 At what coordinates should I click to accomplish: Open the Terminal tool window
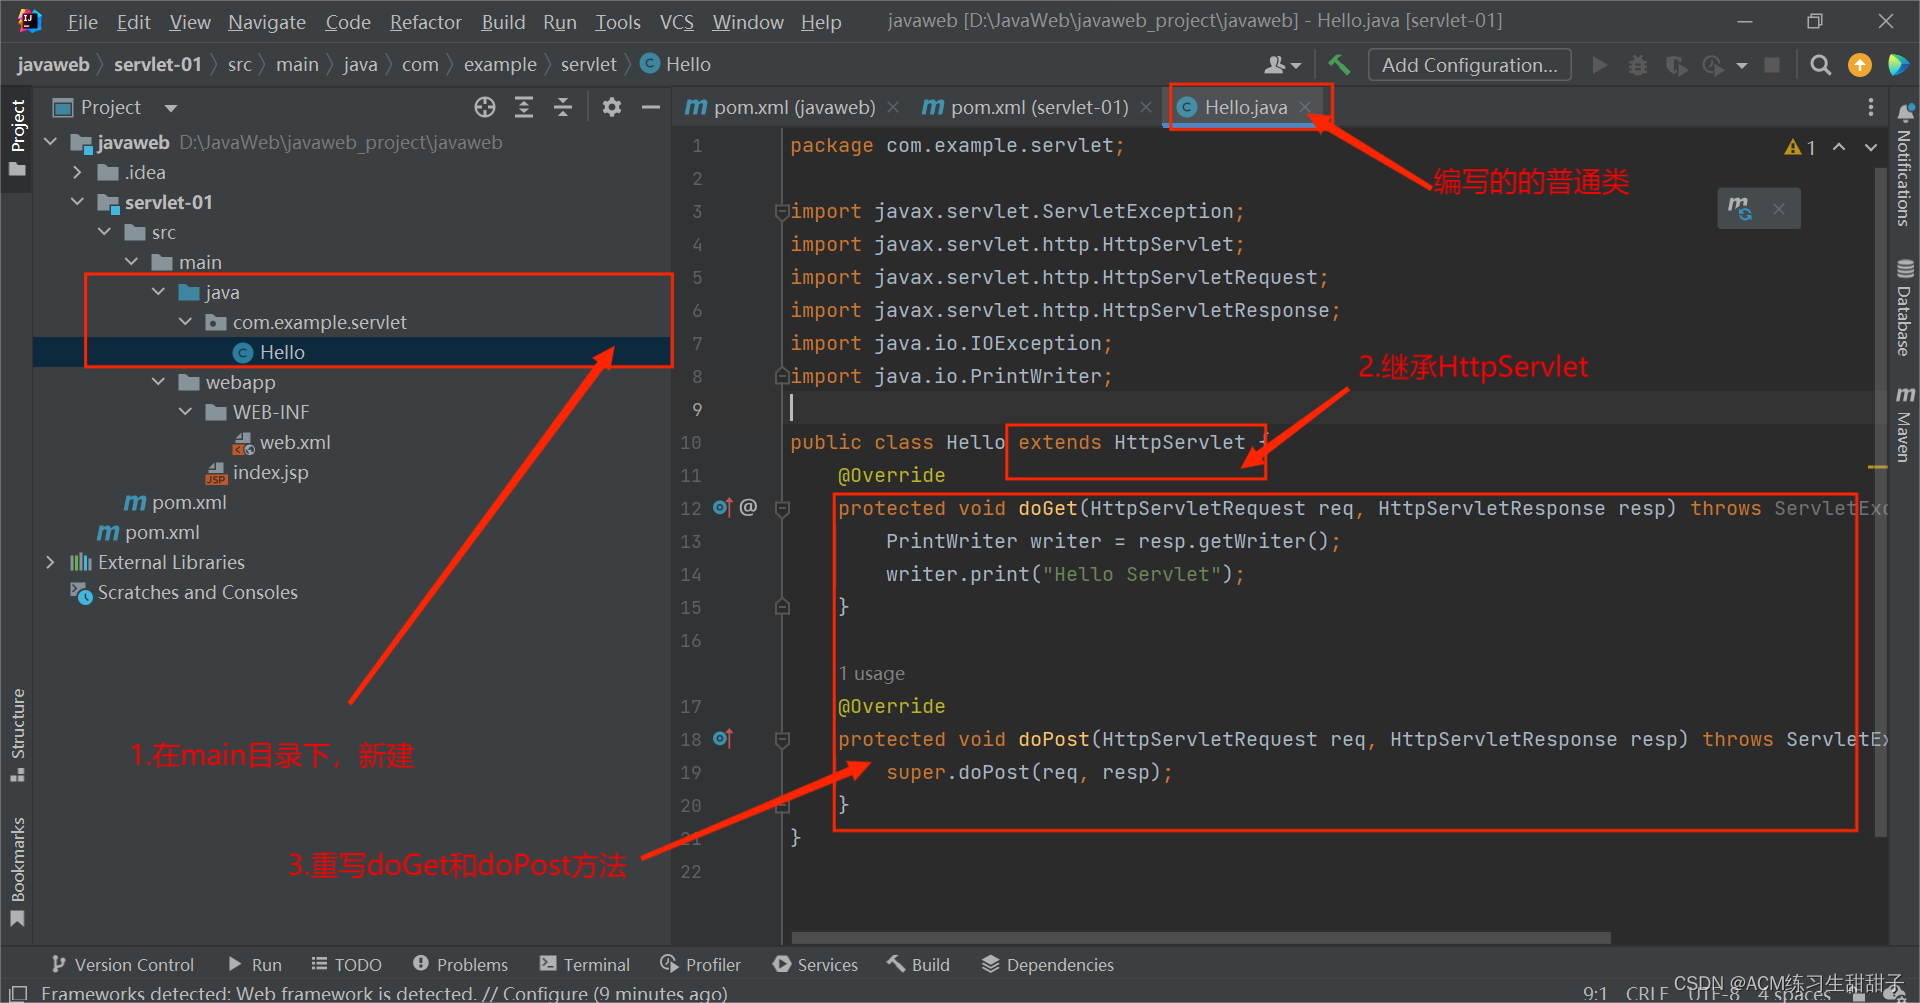click(x=585, y=964)
